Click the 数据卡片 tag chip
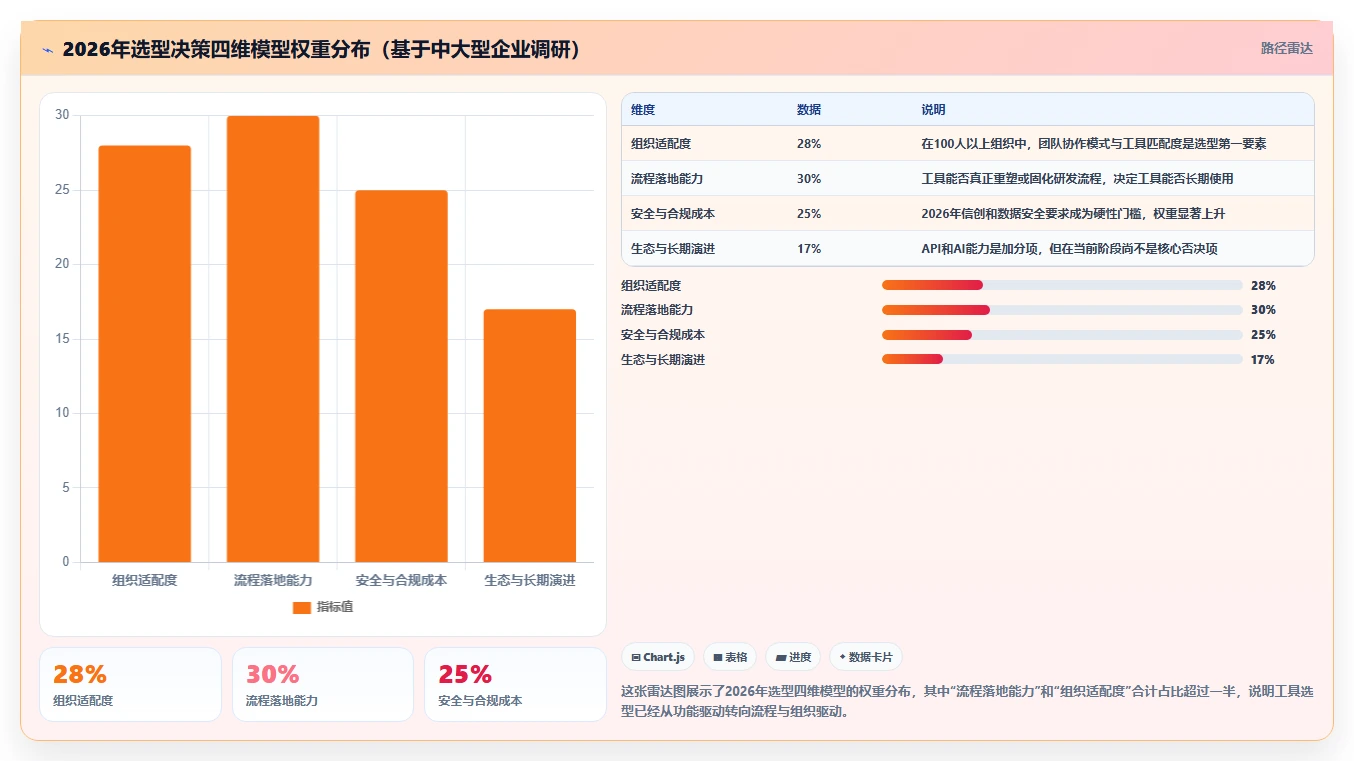Viewport: 1354px width, 761px height. tap(866, 657)
